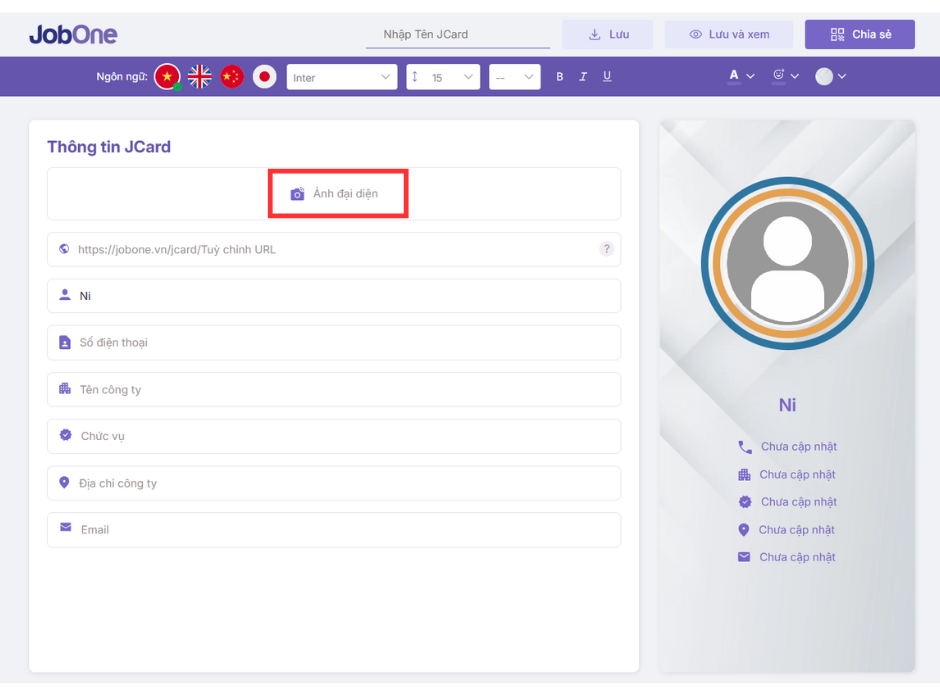Open the emoji icon dropdown

pos(785,76)
